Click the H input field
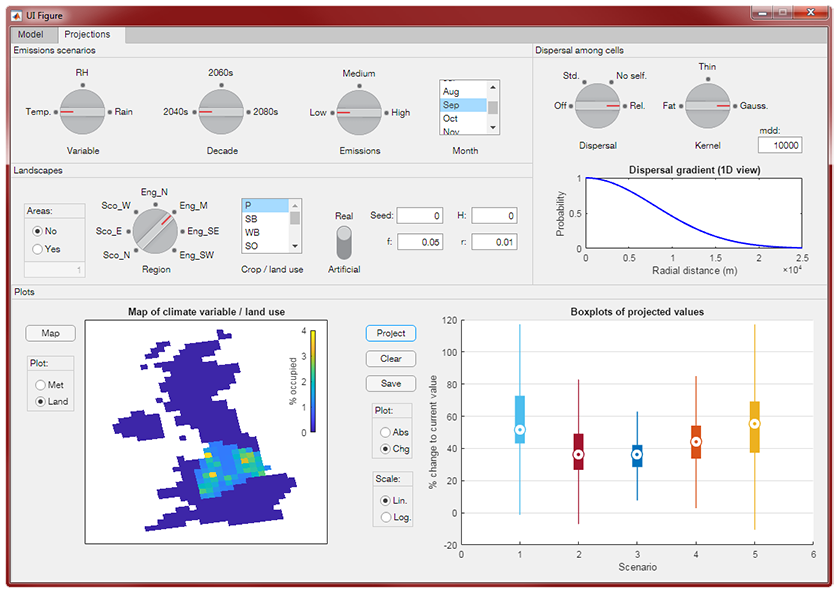This screenshot has width=839, height=599. point(494,216)
